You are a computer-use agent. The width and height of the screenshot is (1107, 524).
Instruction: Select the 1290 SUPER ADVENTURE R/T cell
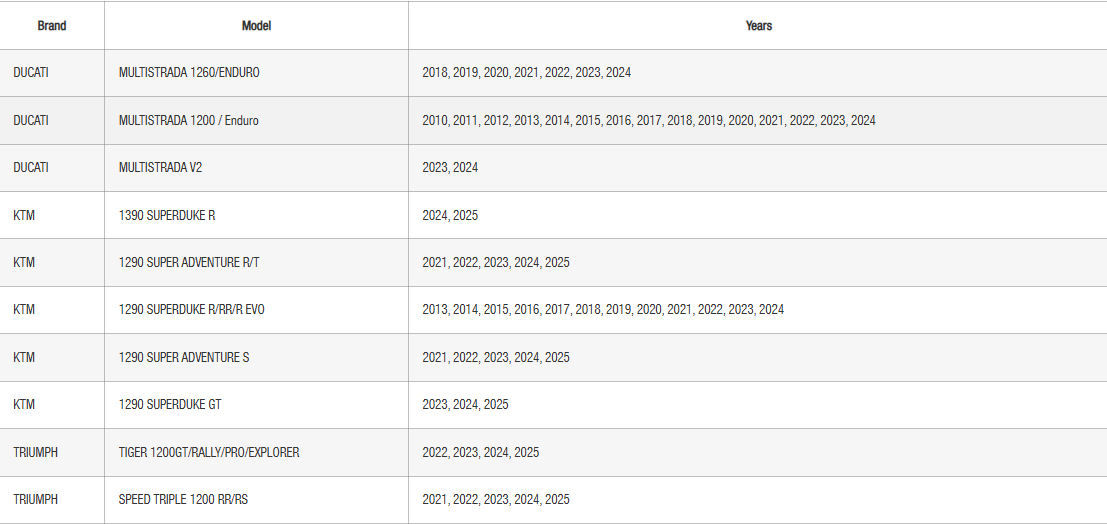click(x=189, y=262)
